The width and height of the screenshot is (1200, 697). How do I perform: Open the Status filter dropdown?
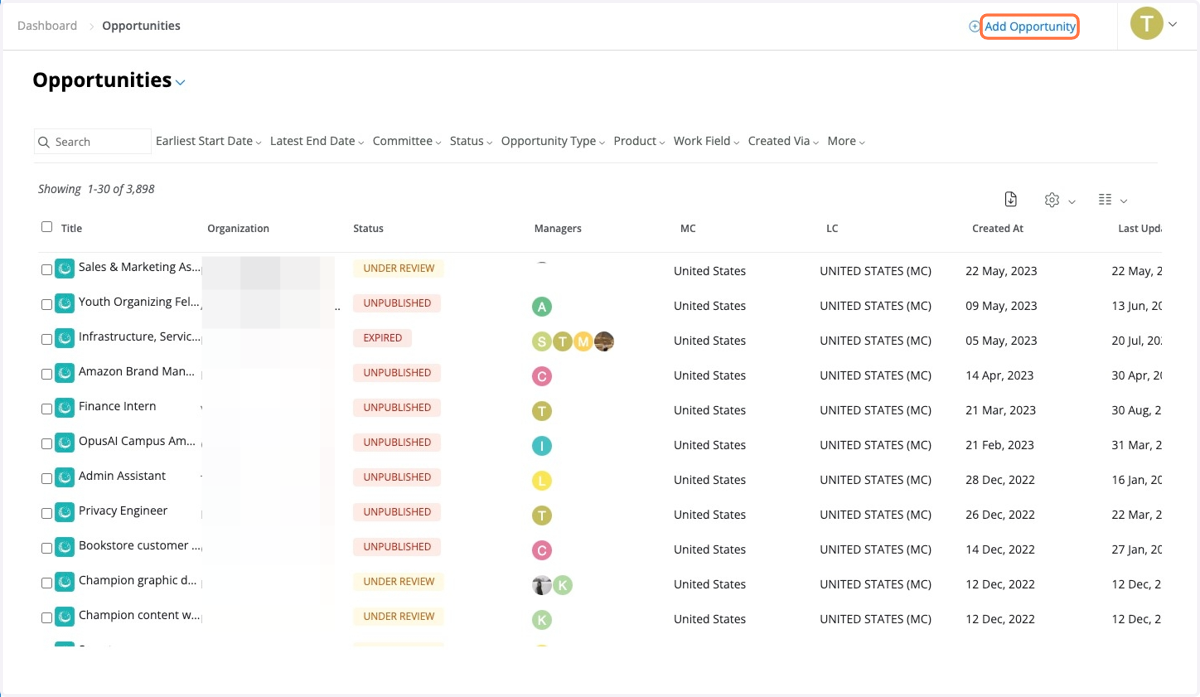click(x=471, y=141)
